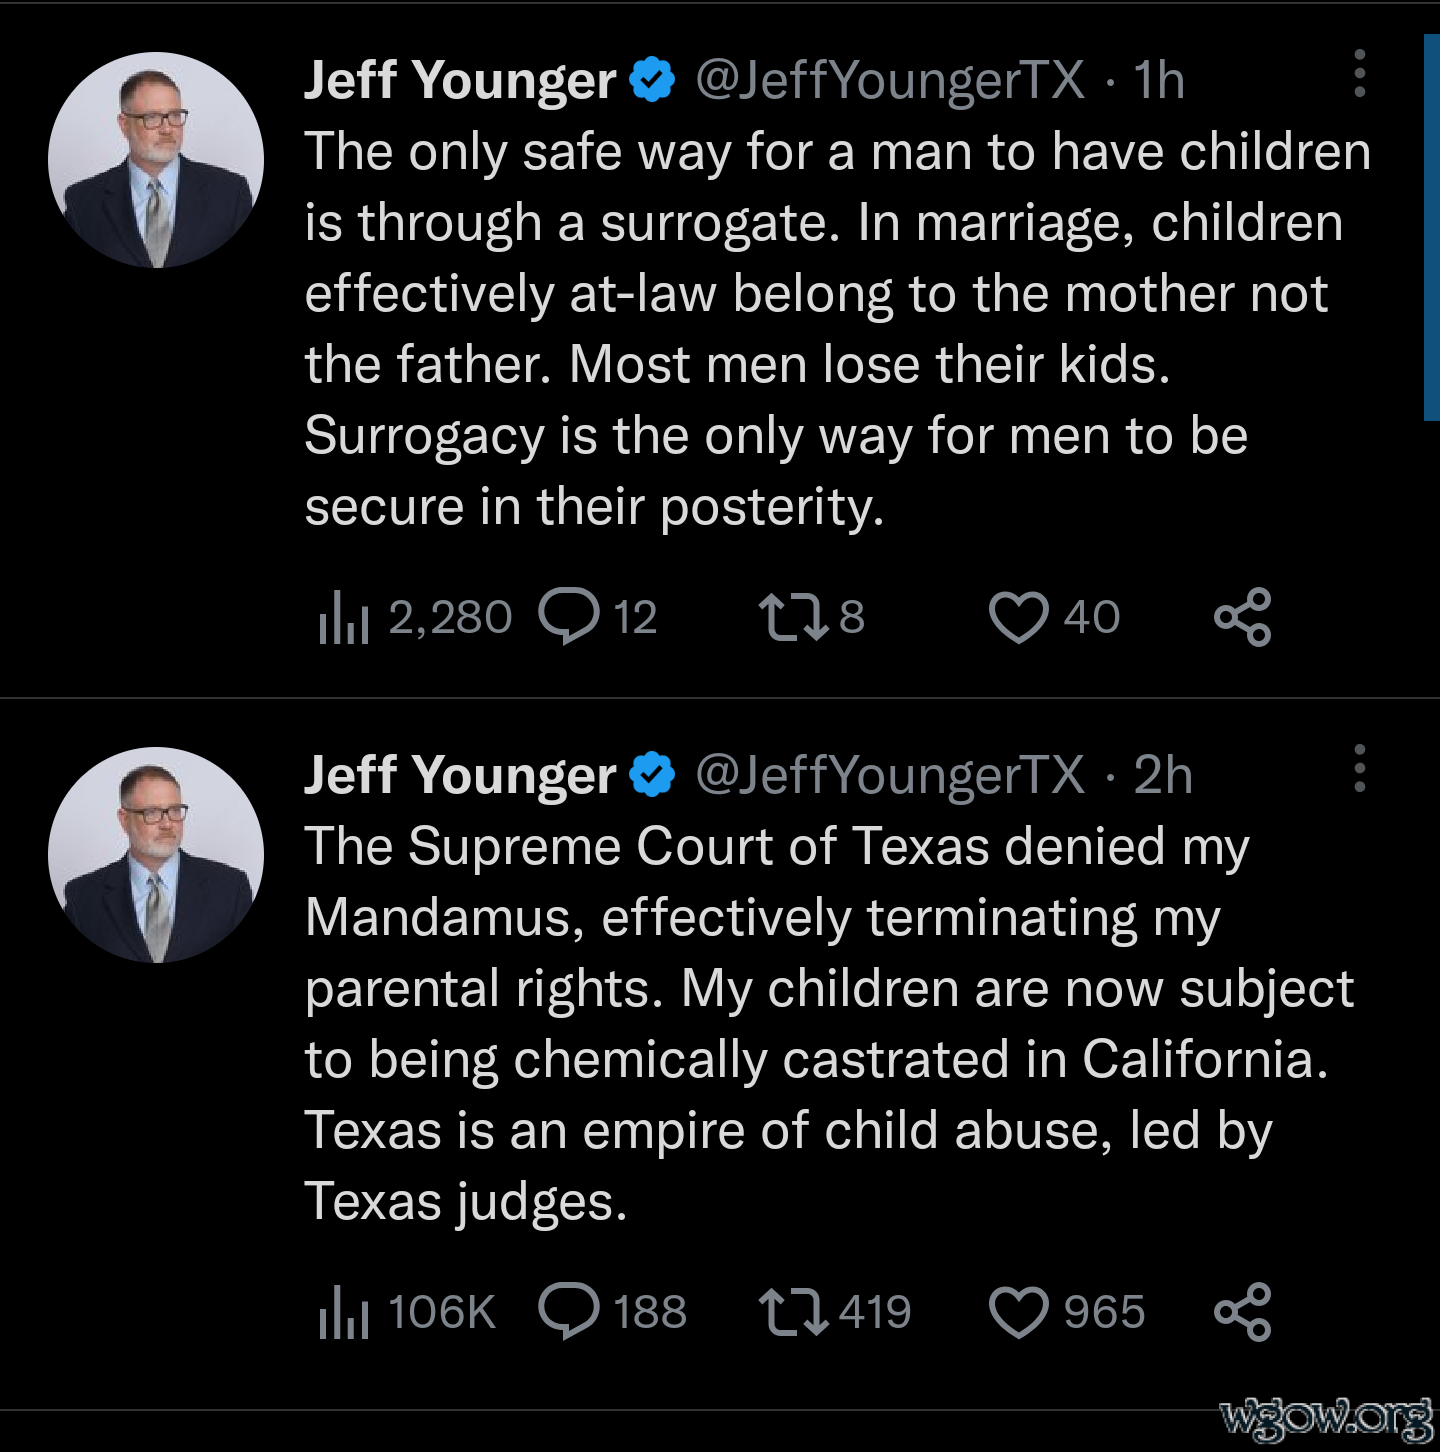Open profile picture on the 2h tweet
Image resolution: width=1440 pixels, height=1452 pixels.
[156, 855]
